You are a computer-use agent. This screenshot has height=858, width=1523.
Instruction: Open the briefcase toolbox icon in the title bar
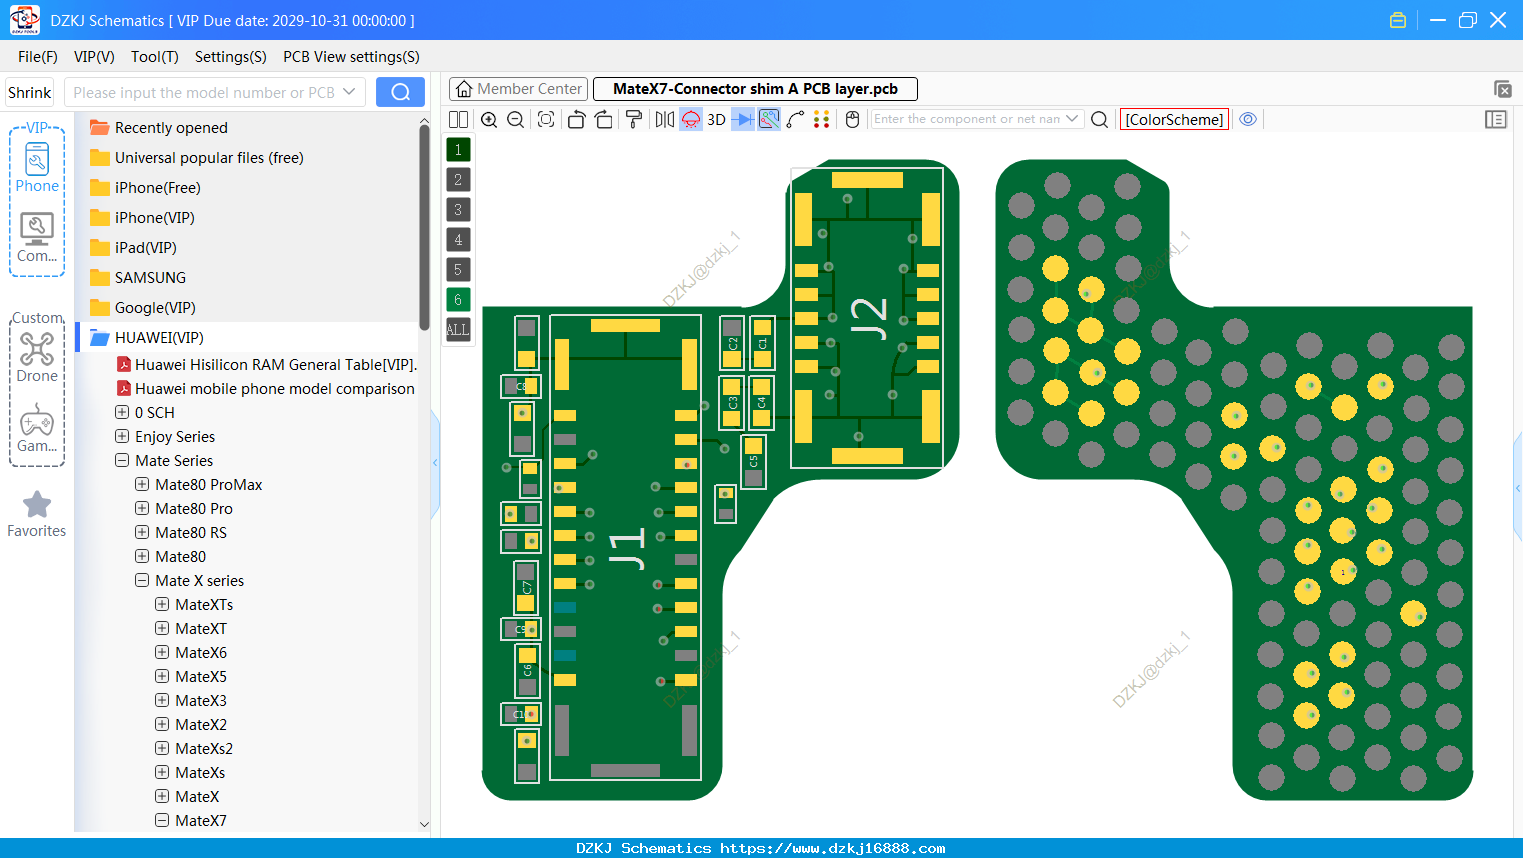click(1398, 20)
